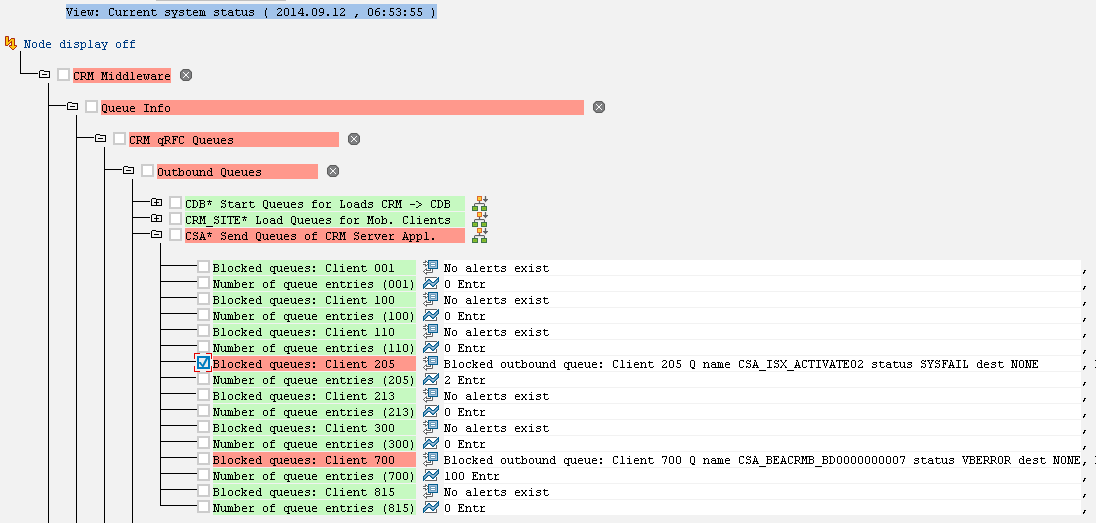Click alert icon beside CRM qRFC Queues

tap(354, 139)
